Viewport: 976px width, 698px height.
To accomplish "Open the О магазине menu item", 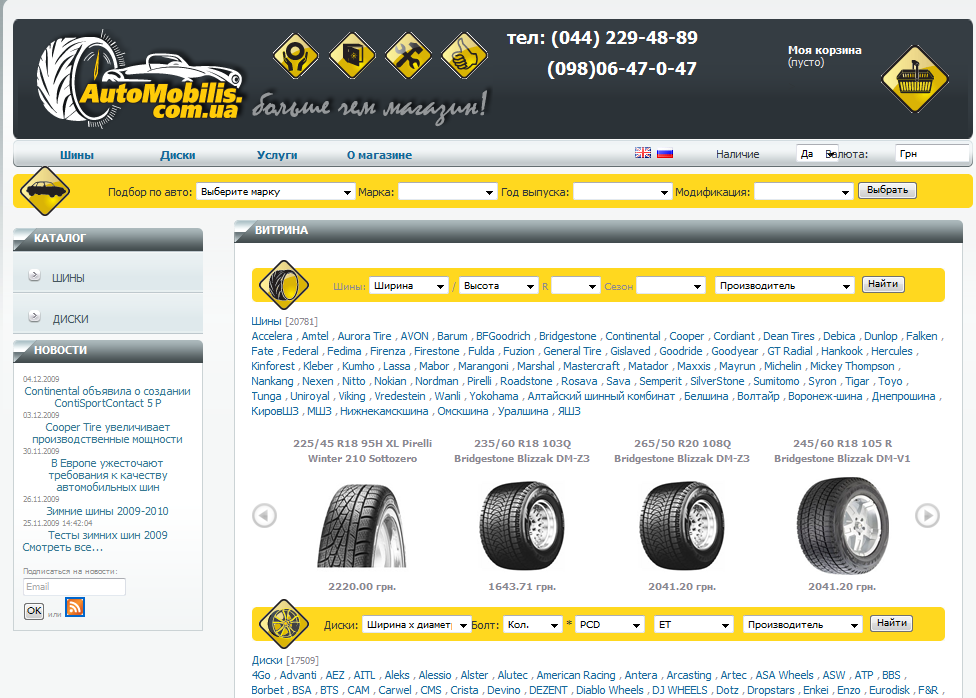I will 379,155.
